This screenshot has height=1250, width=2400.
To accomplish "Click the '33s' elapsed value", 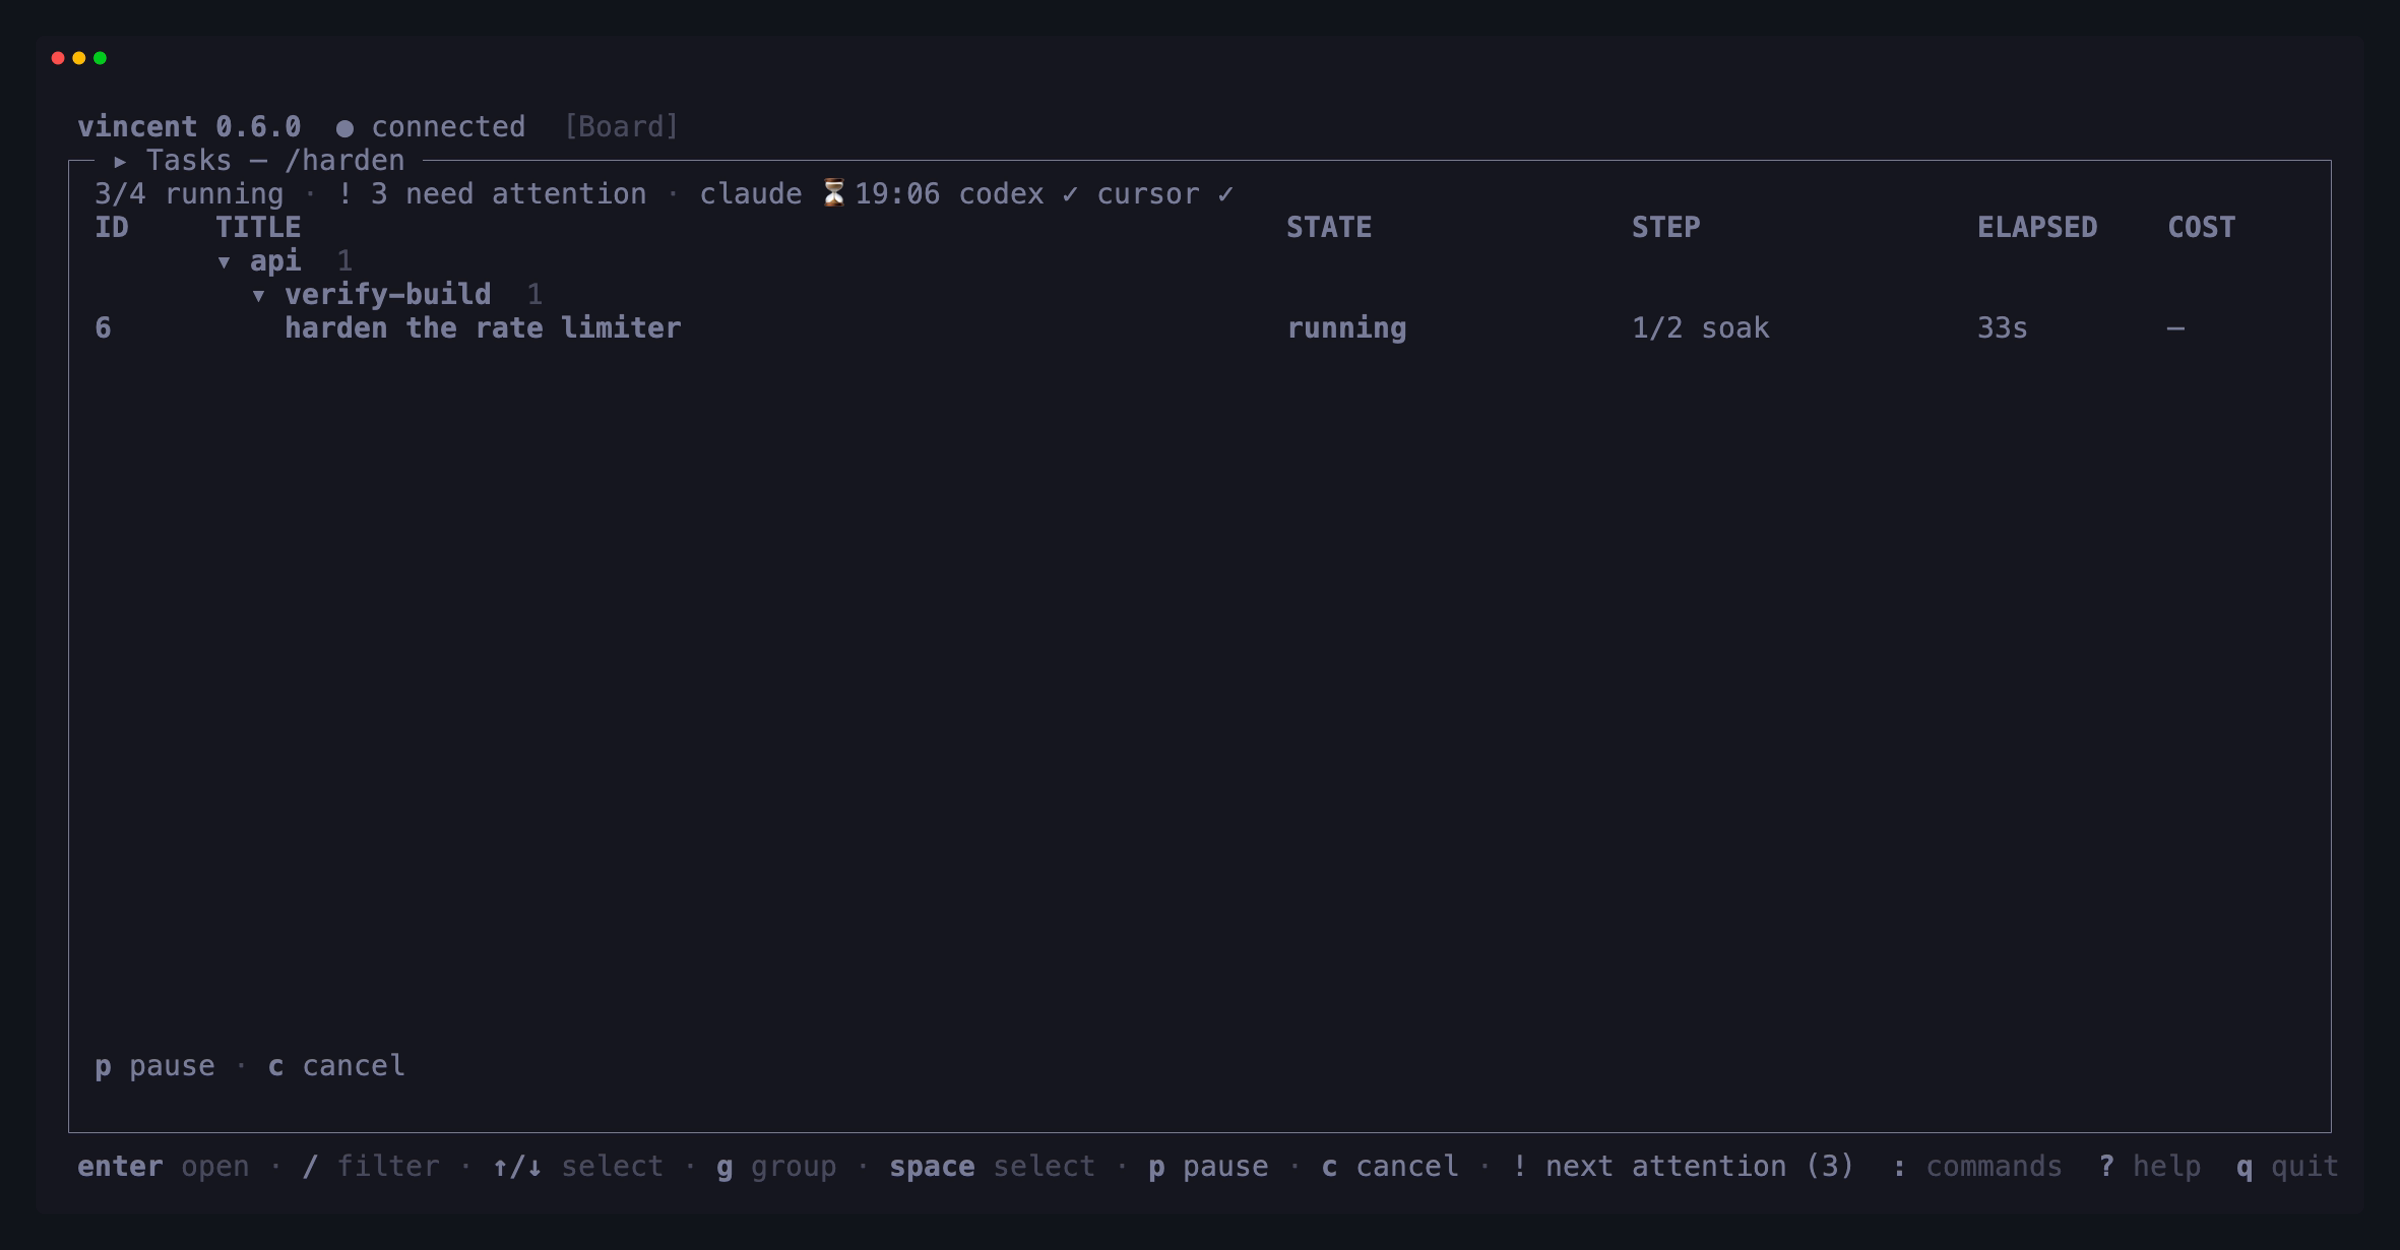I will pyautogui.click(x=2003, y=328).
